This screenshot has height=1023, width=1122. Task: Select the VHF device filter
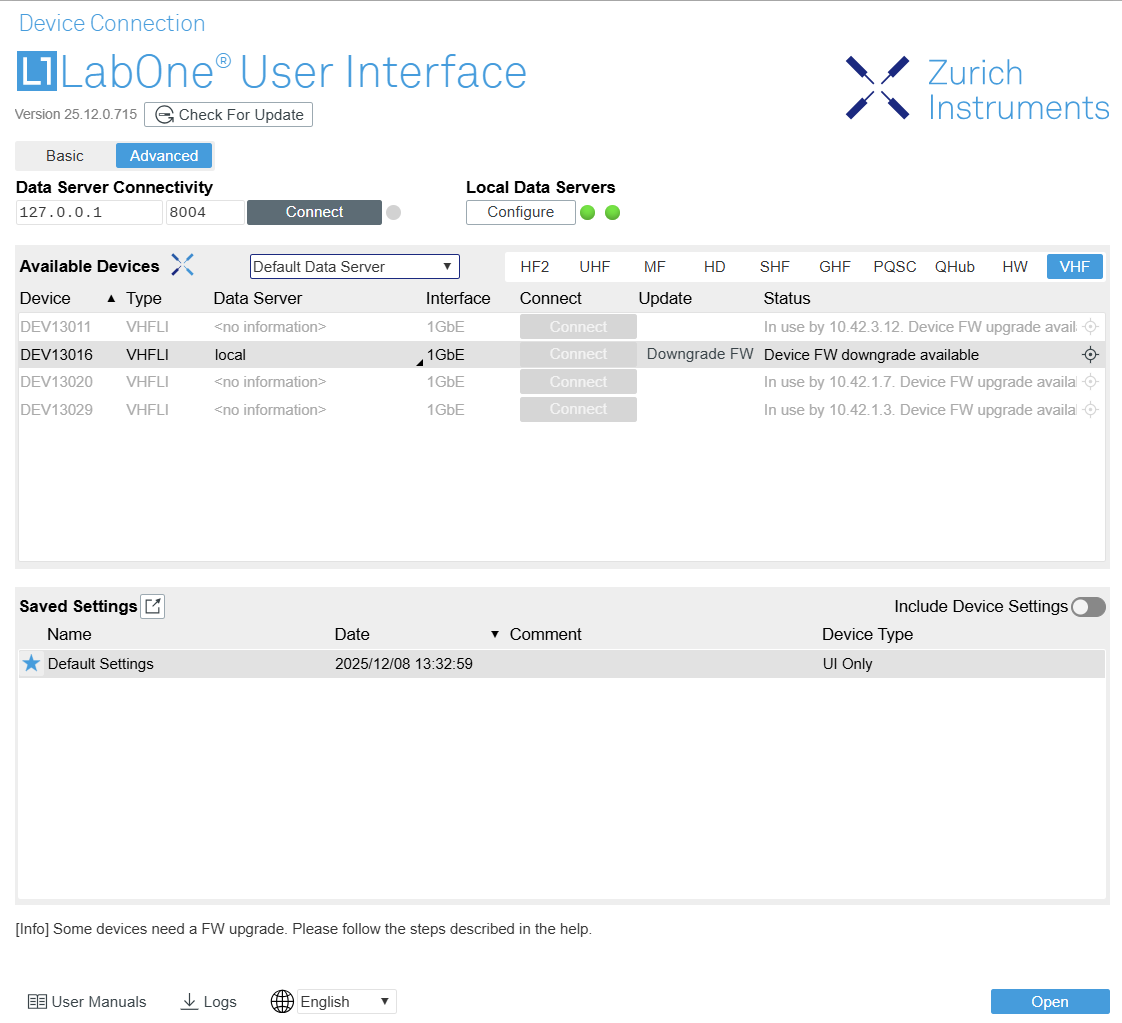click(1074, 267)
